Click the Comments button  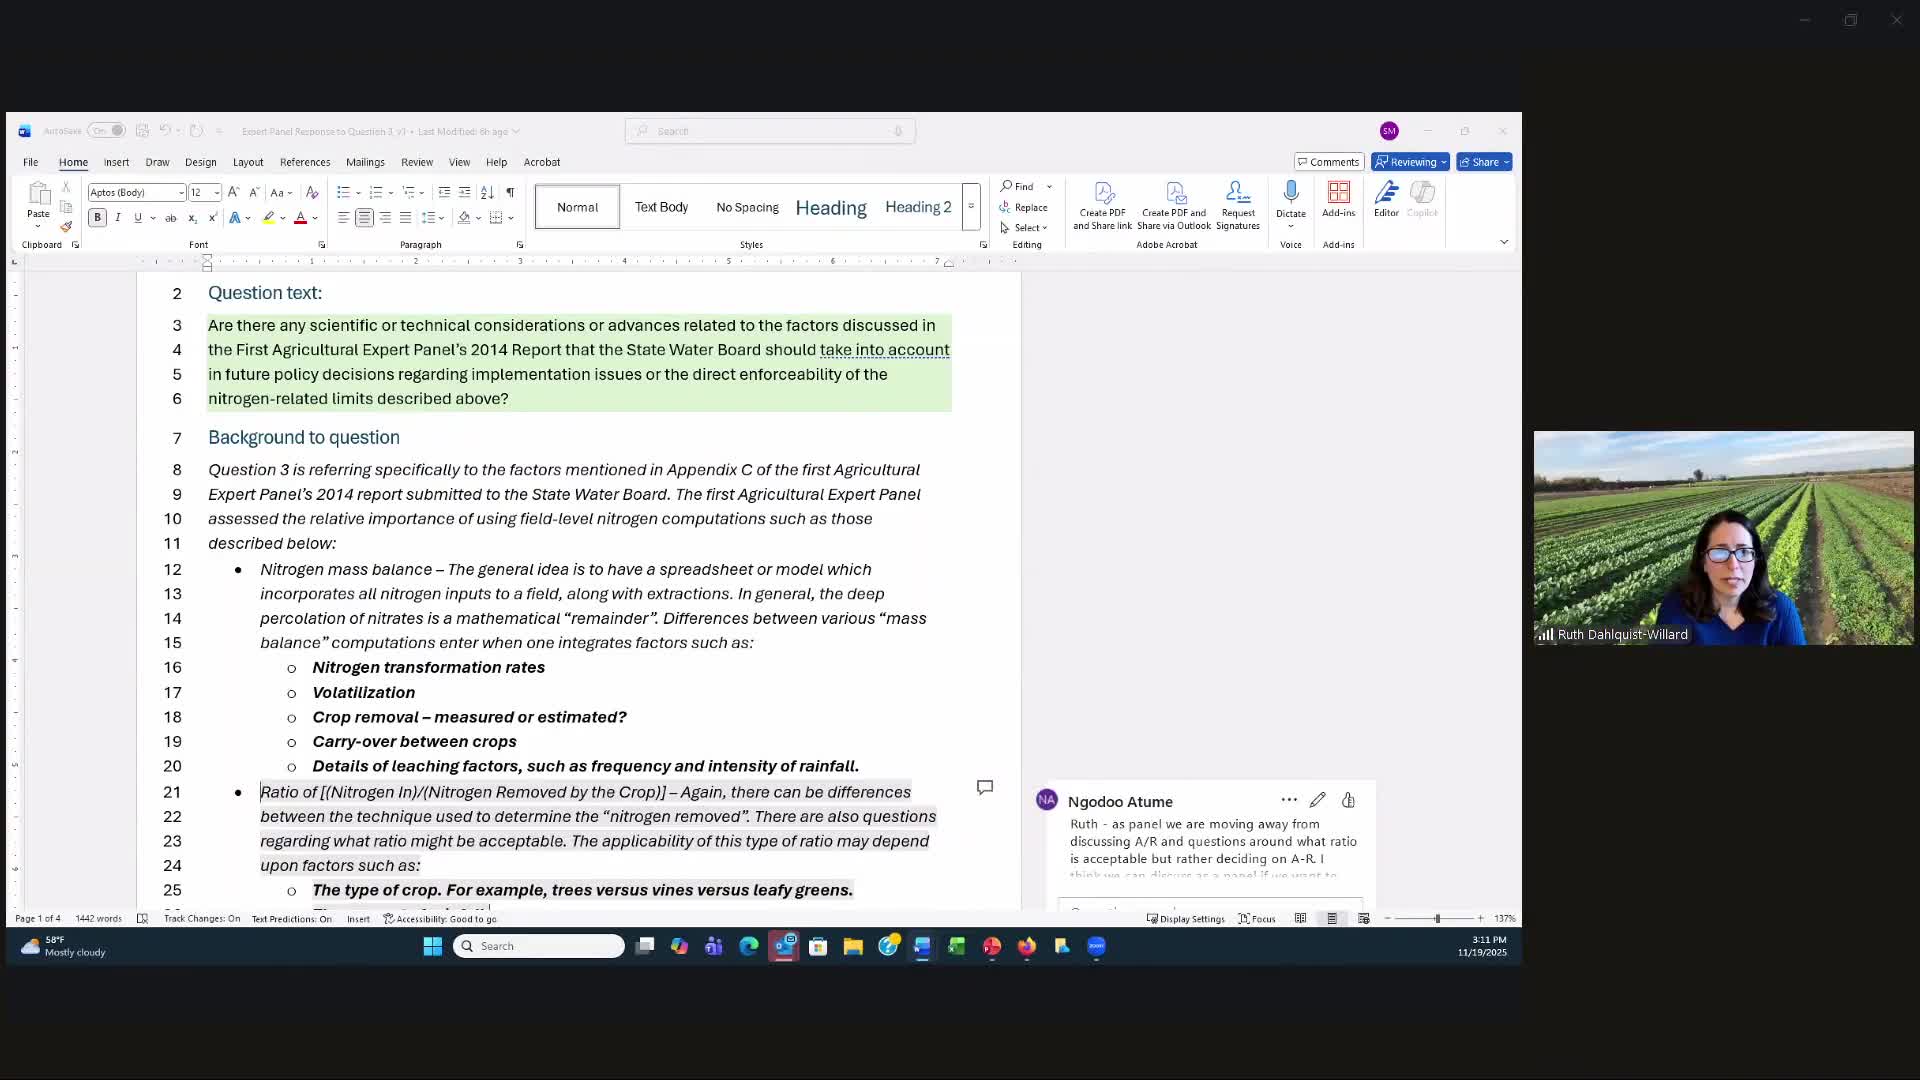click(x=1328, y=162)
